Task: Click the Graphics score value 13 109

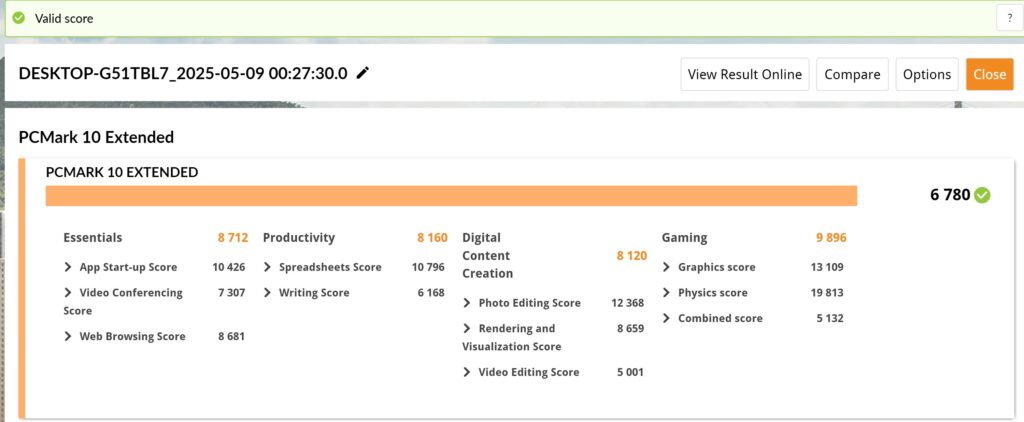Action: point(827,267)
